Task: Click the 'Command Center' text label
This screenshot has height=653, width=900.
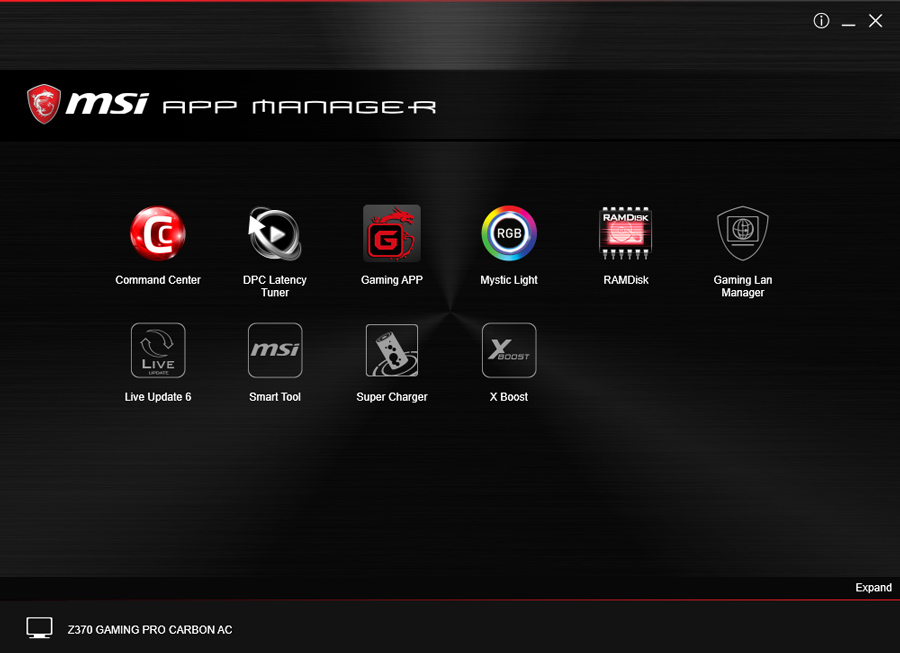Action: tap(158, 280)
